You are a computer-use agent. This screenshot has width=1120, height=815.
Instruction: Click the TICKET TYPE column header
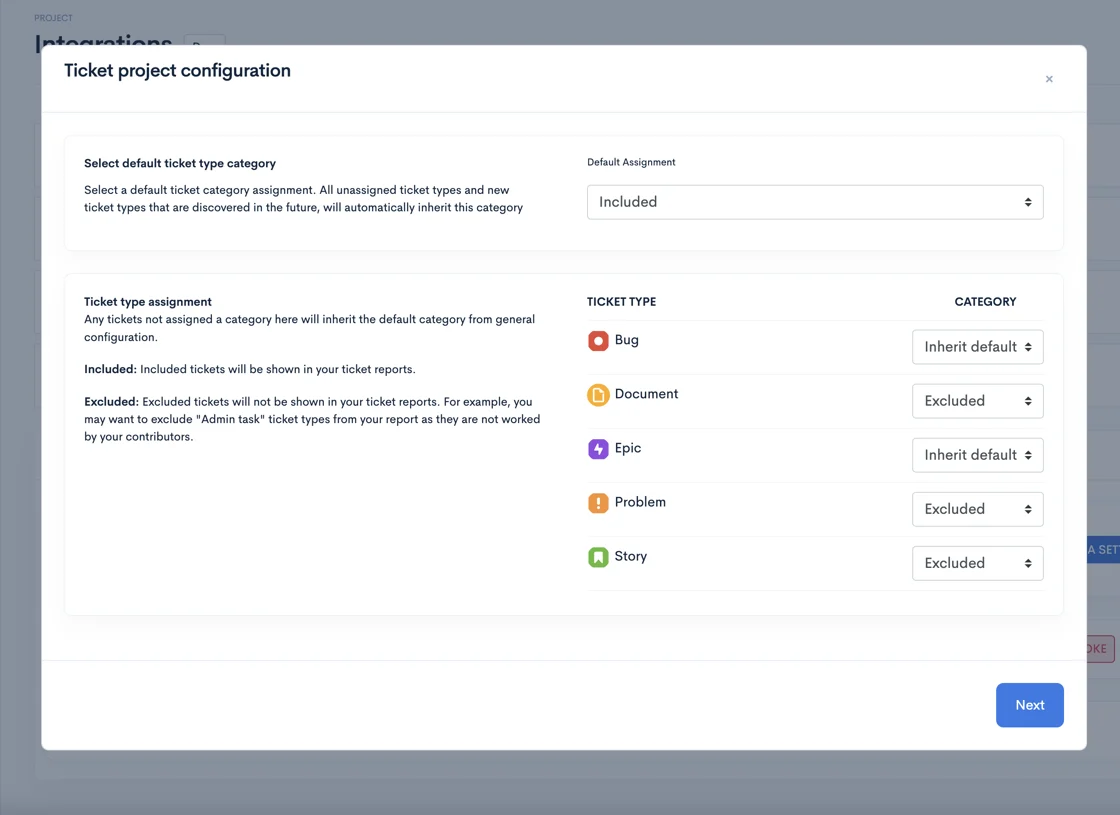[621, 302]
